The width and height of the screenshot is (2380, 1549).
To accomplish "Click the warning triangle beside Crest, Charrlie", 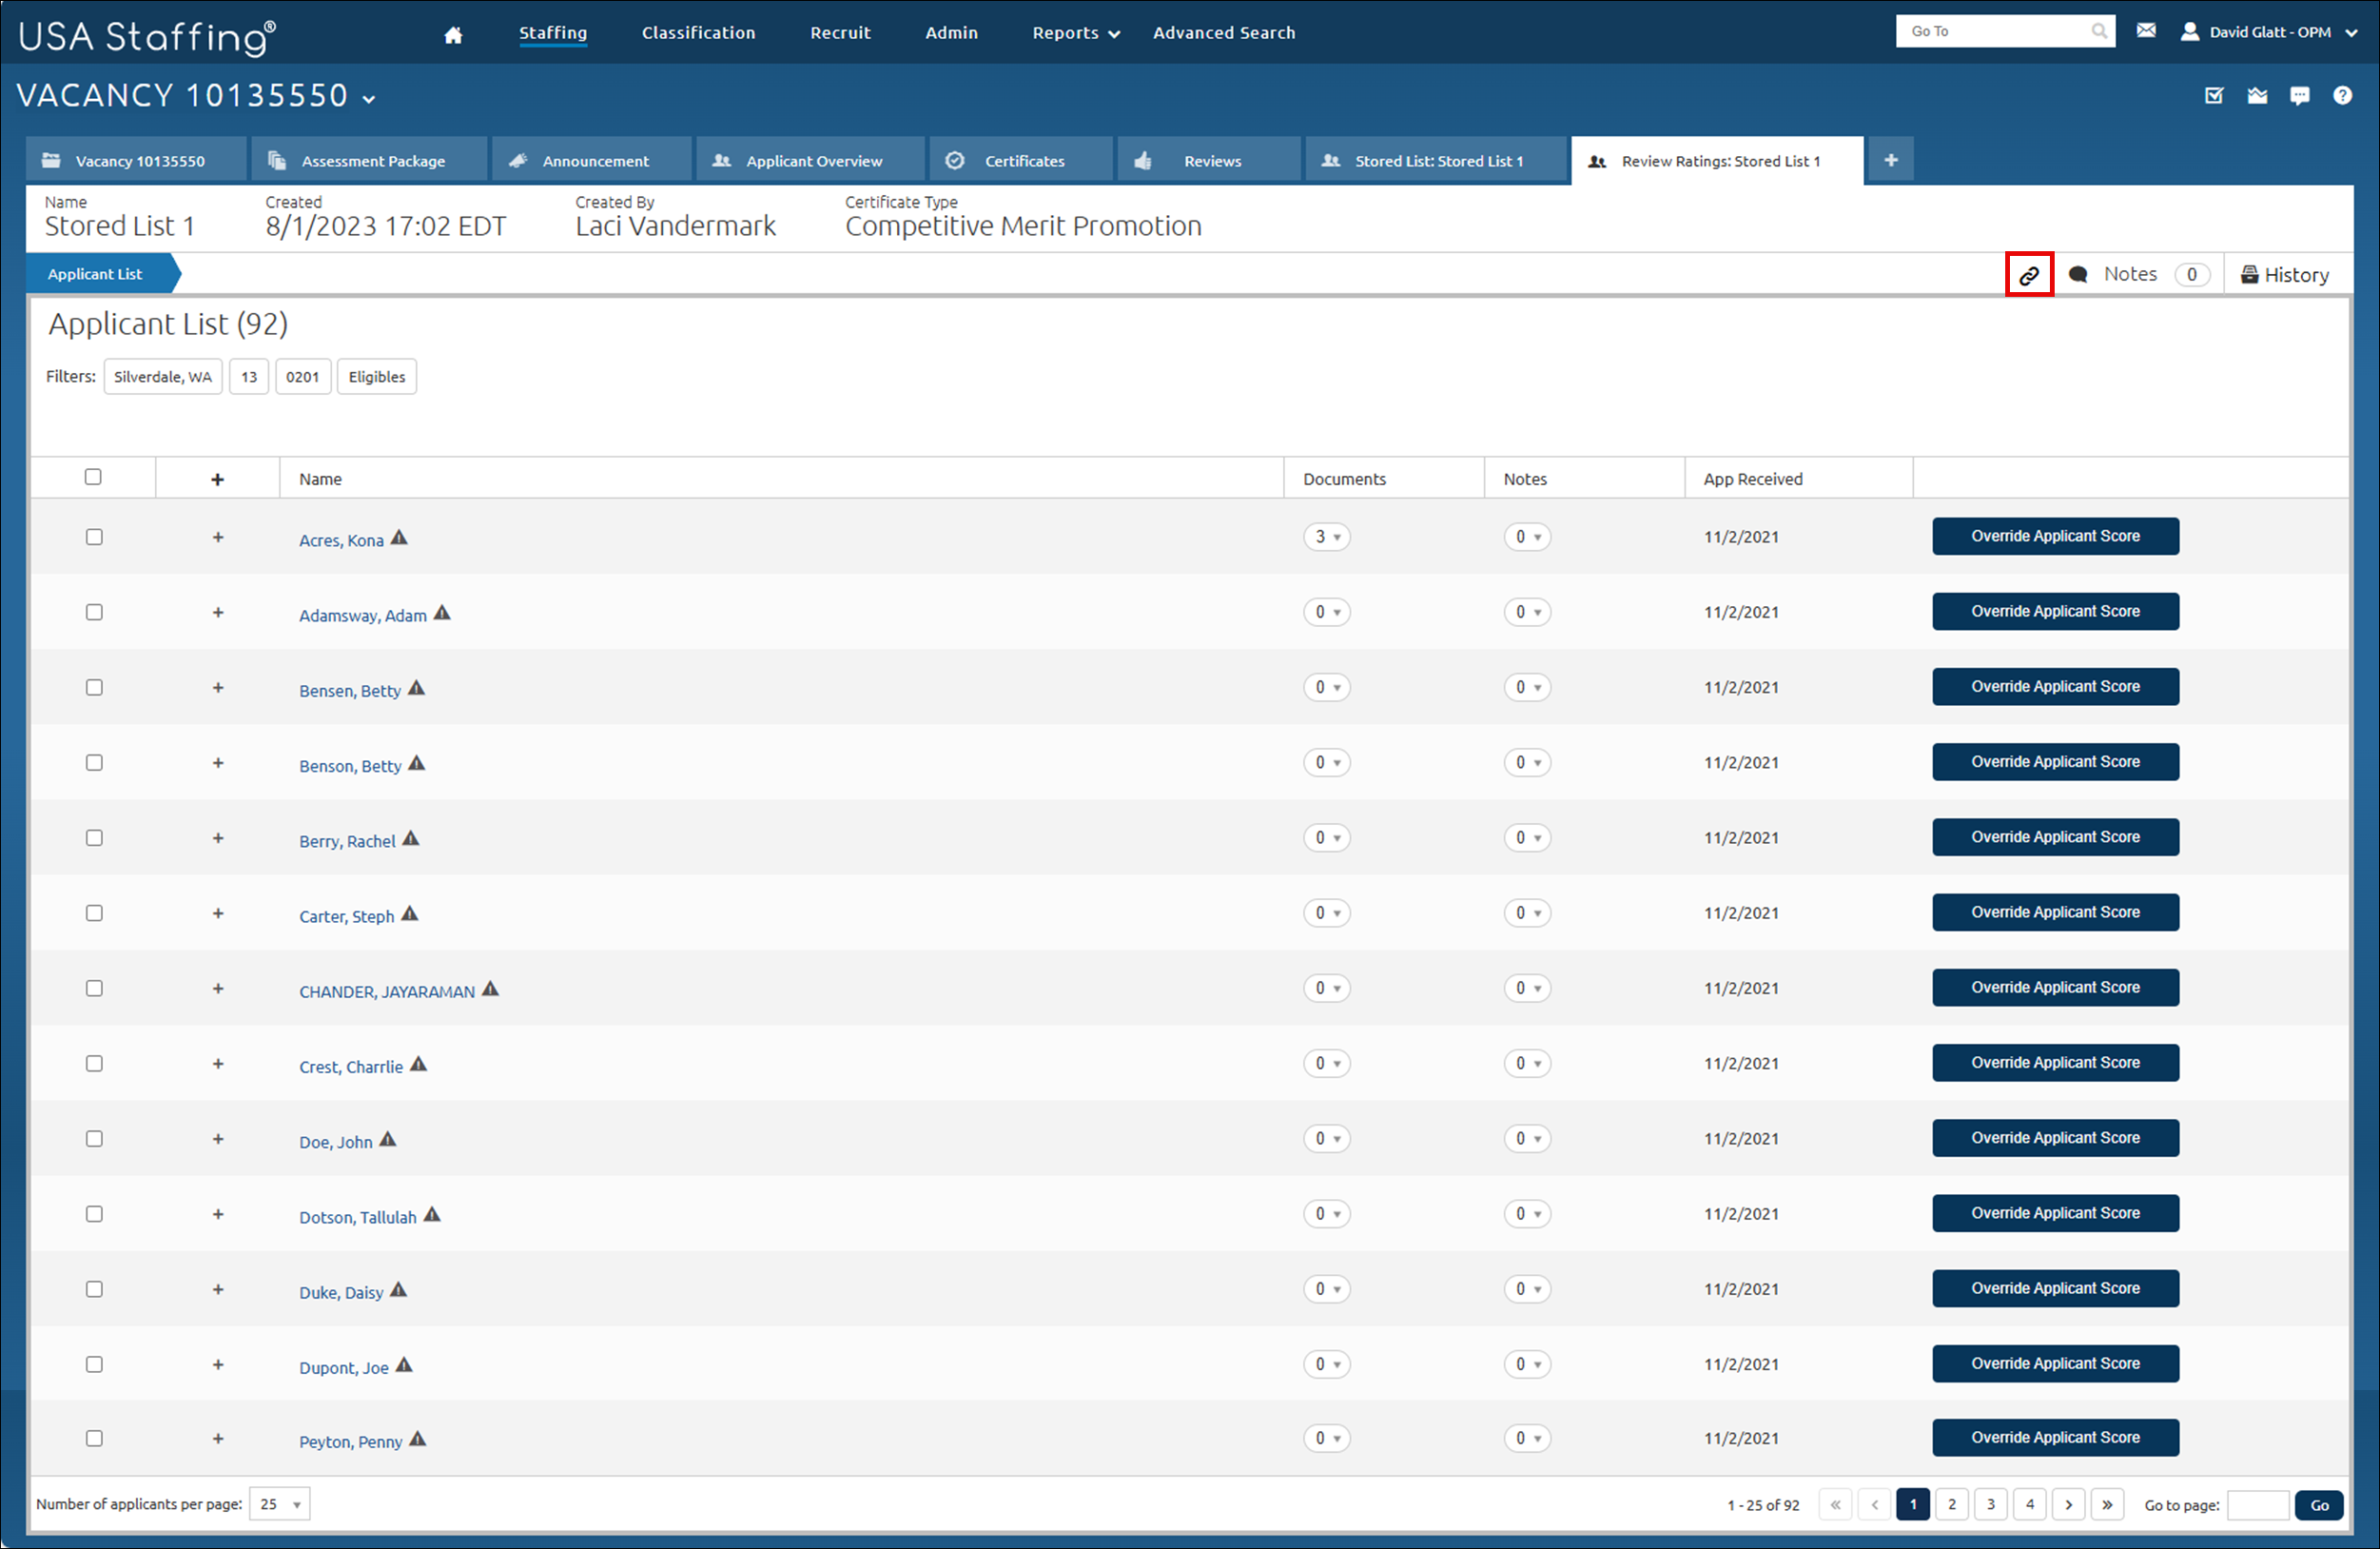I will [418, 1064].
